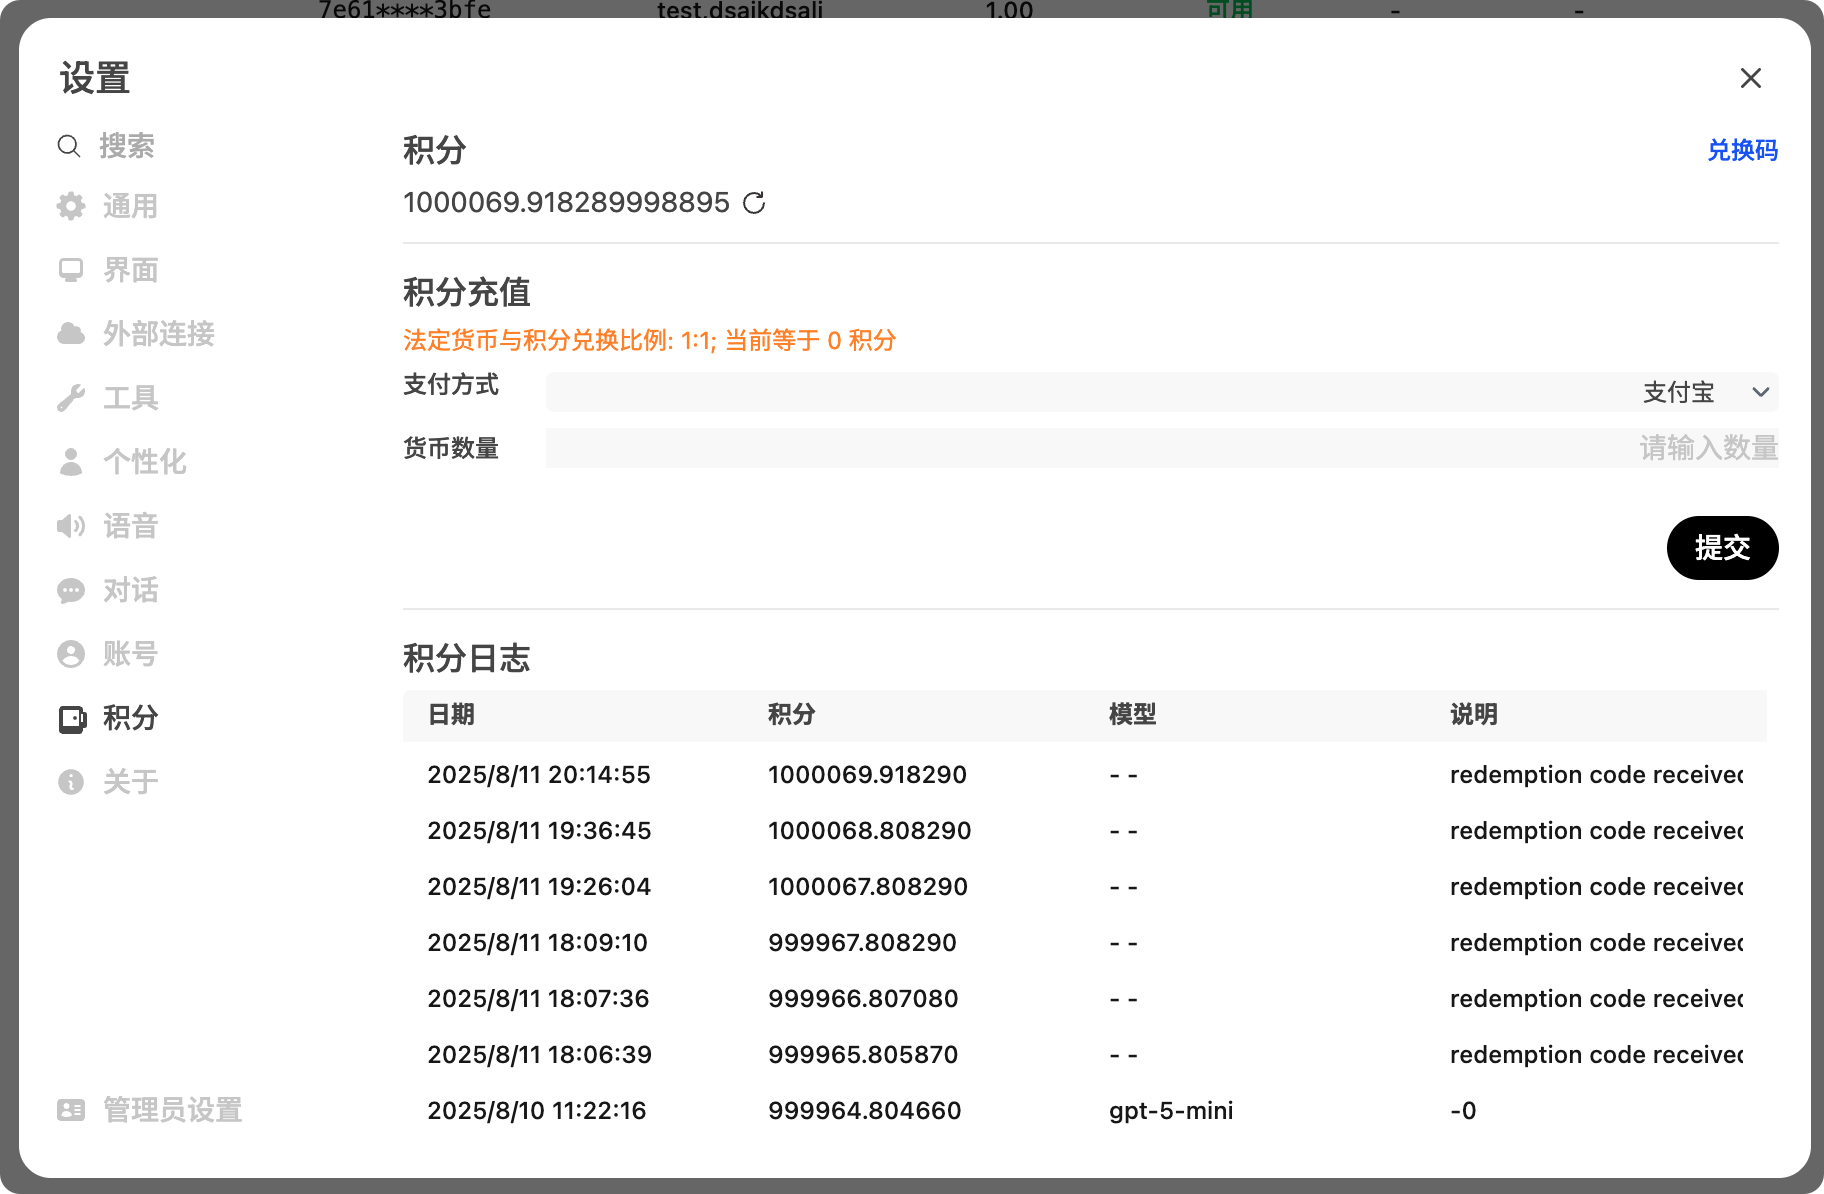Click the gear icon for 通用 settings

pyautogui.click(x=71, y=206)
